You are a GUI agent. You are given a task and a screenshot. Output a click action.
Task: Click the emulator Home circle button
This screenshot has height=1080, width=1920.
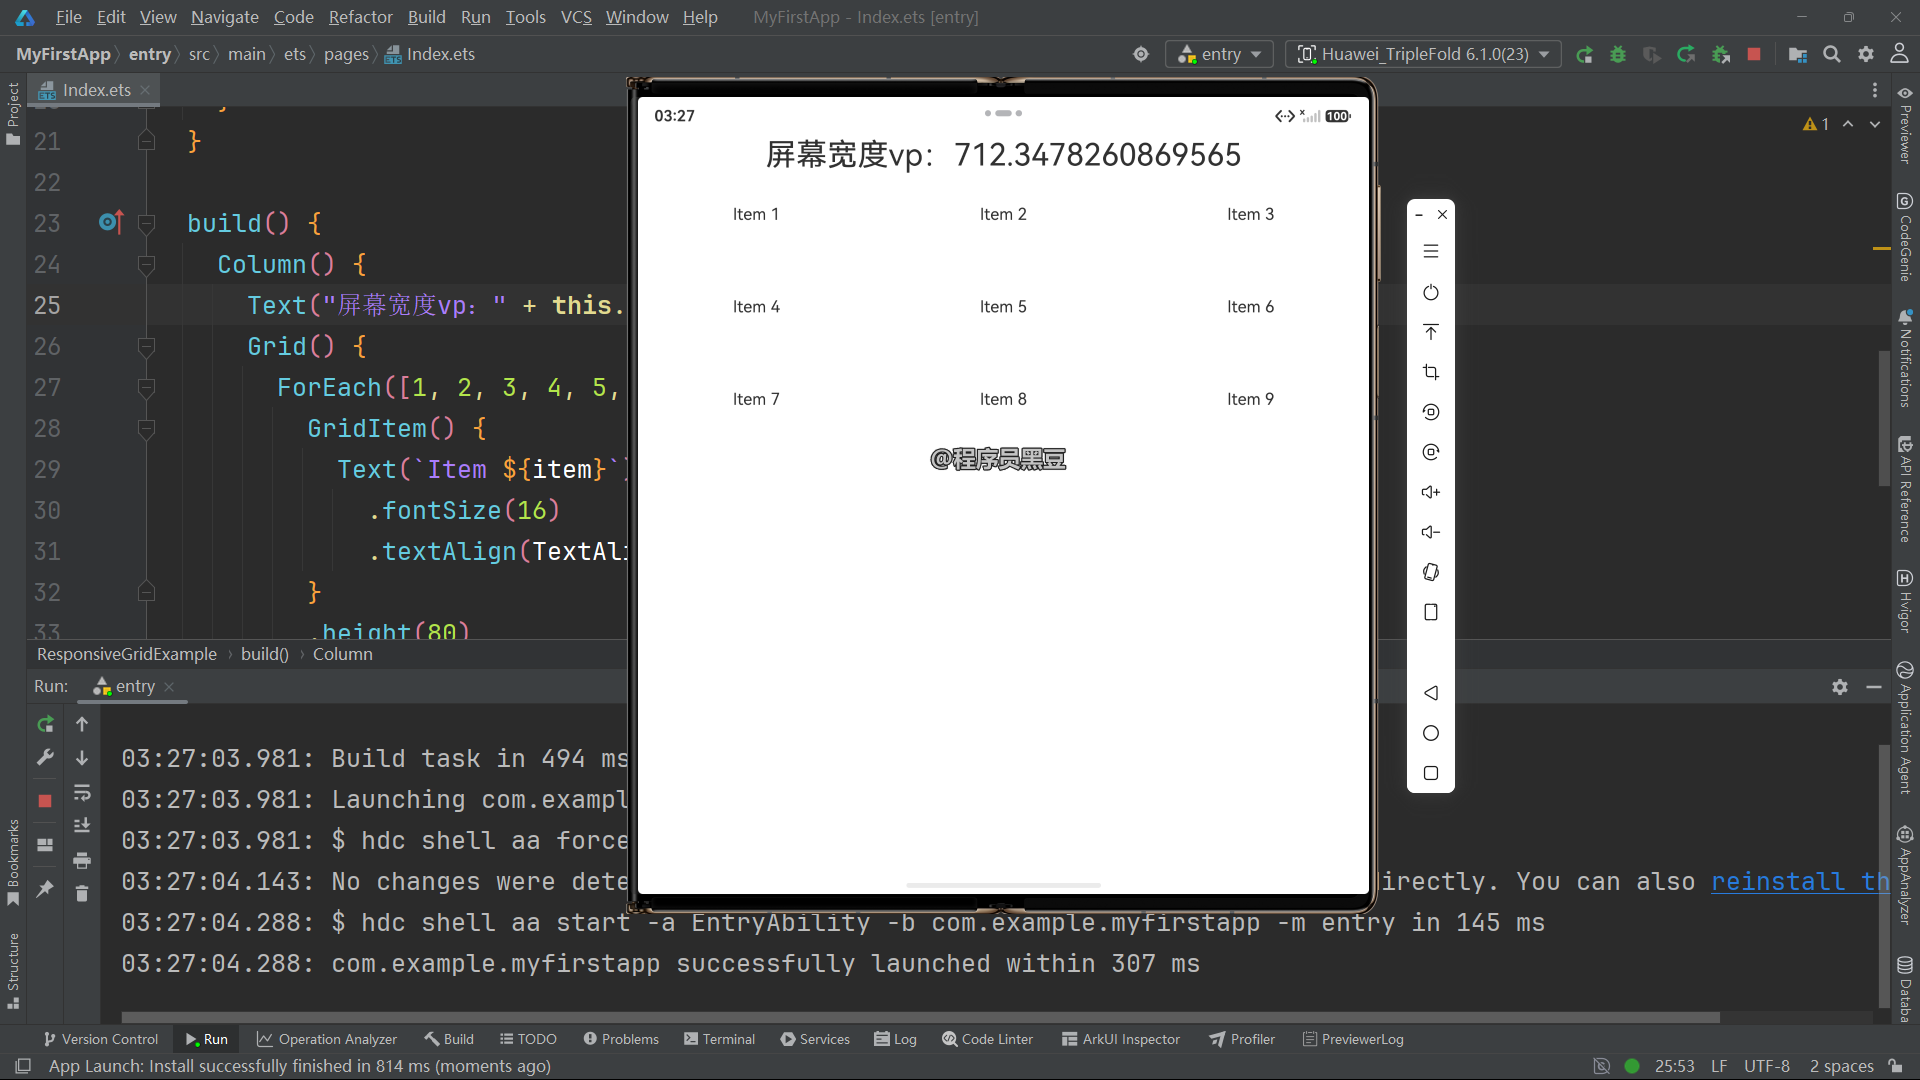tap(1431, 733)
